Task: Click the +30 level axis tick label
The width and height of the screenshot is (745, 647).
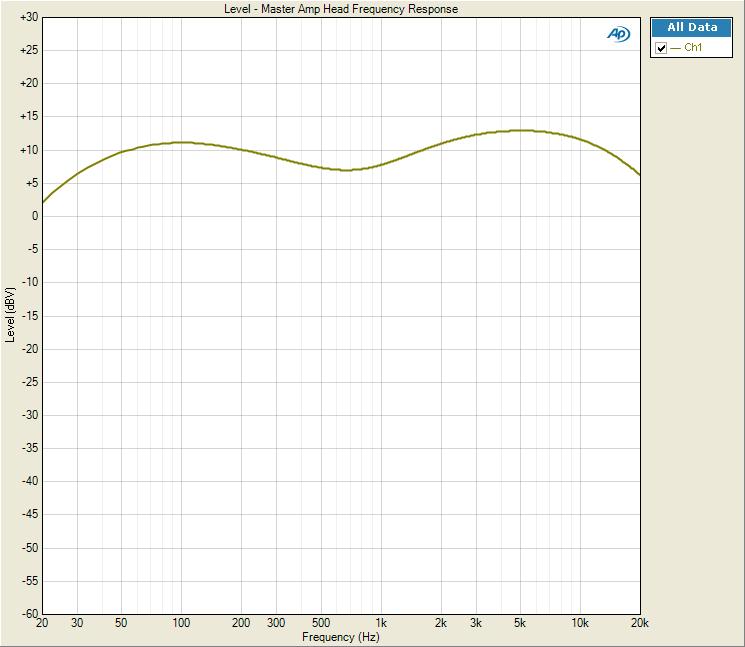Action: click(x=30, y=18)
